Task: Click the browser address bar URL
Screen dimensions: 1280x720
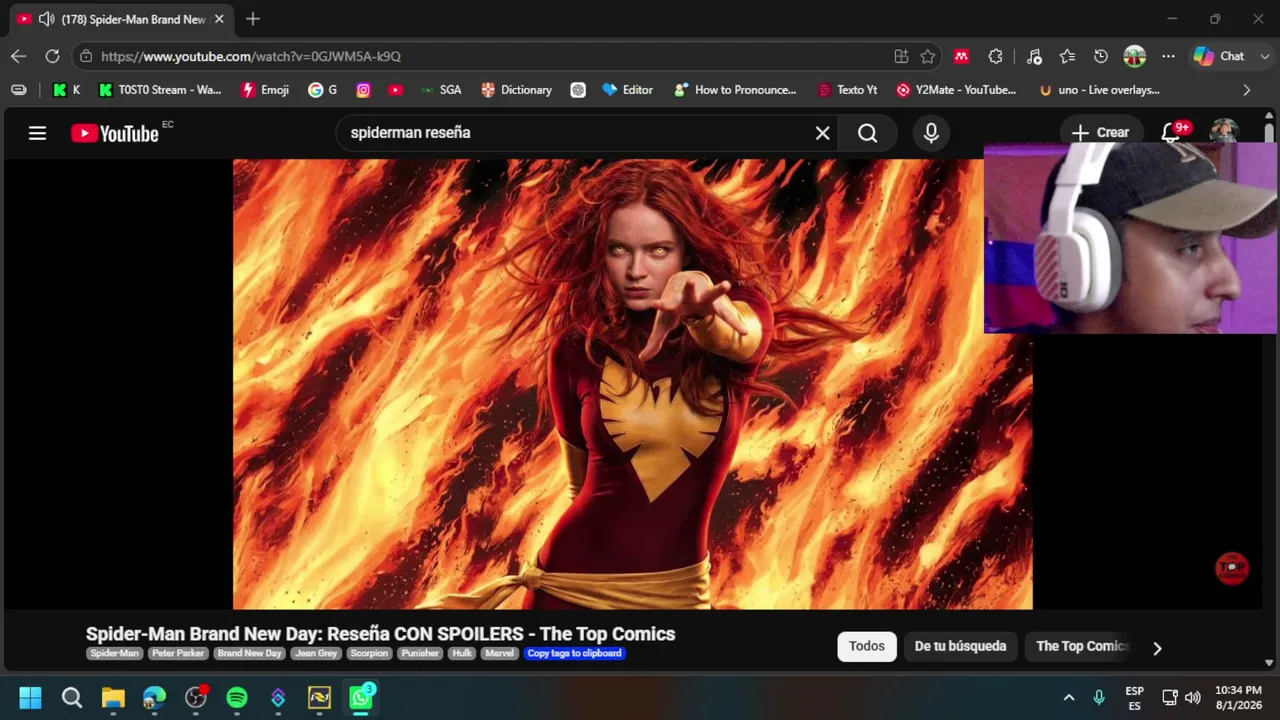Action: tap(251, 57)
